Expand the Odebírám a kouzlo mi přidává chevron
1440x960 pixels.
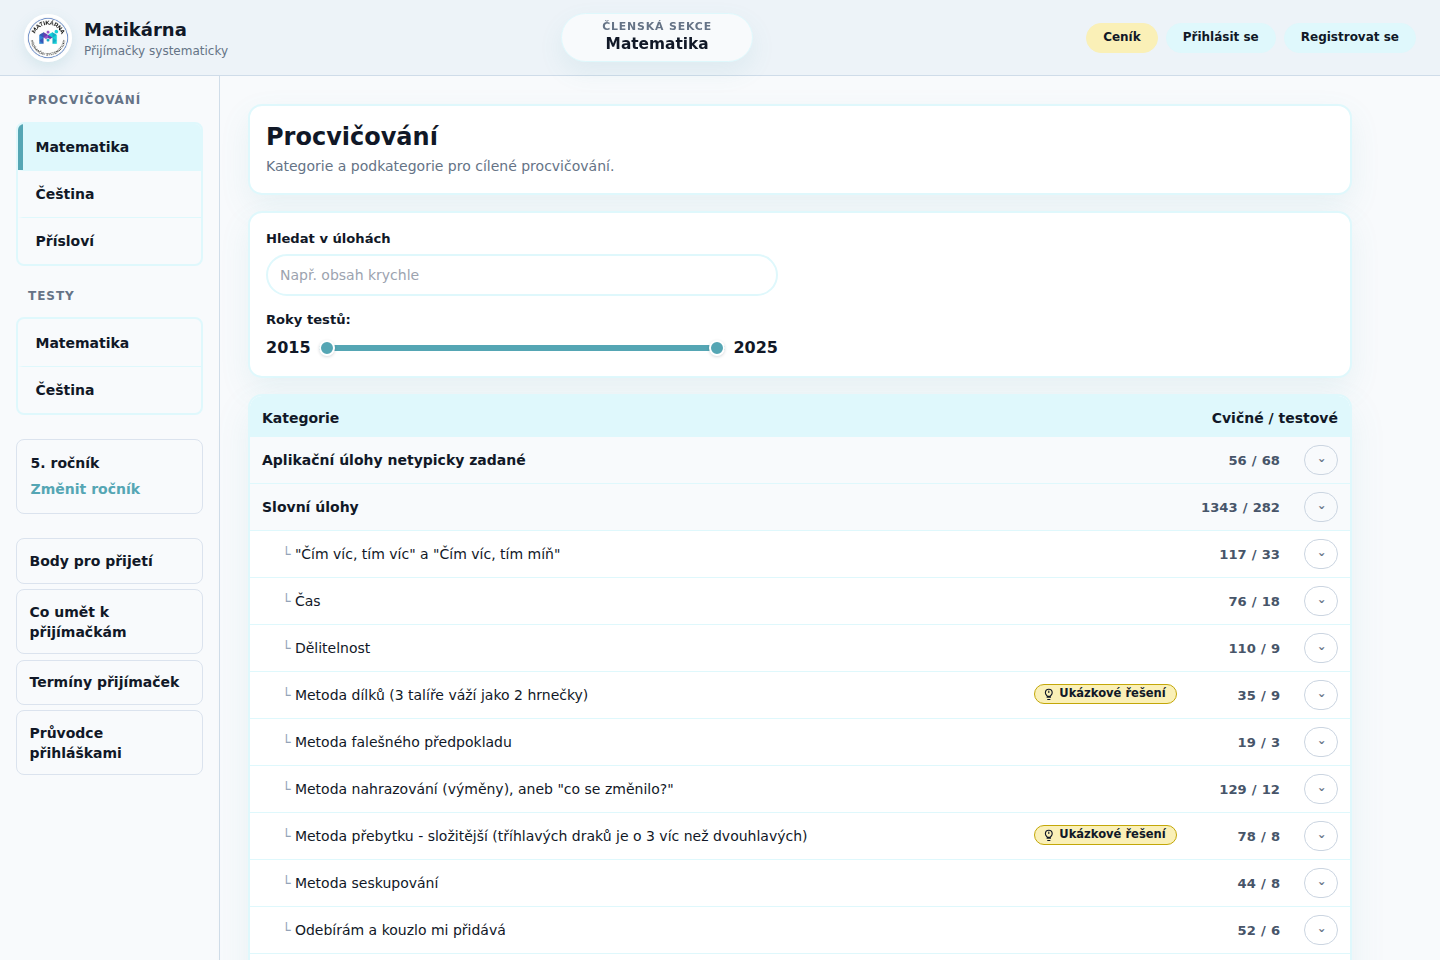pyautogui.click(x=1321, y=930)
